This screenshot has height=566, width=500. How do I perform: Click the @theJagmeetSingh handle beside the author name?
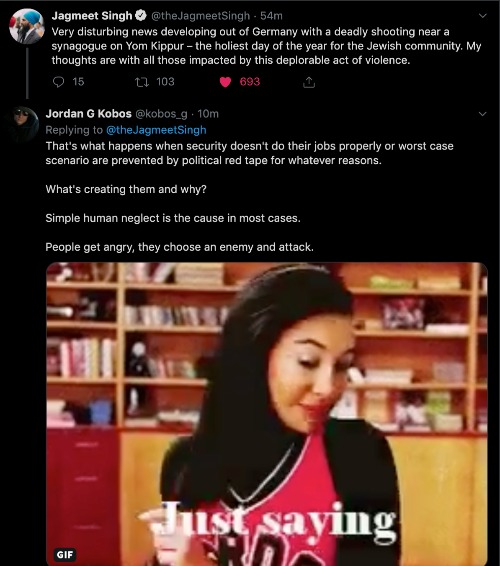[200, 16]
